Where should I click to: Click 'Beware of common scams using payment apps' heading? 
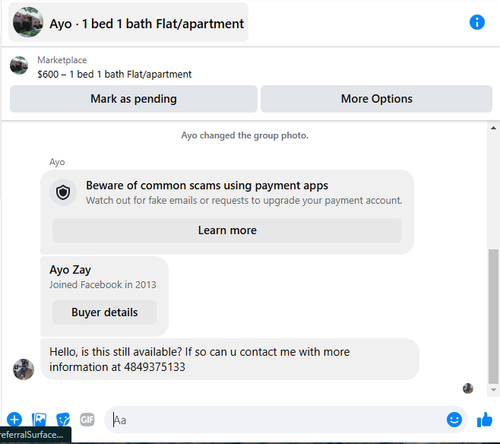pyautogui.click(x=207, y=185)
